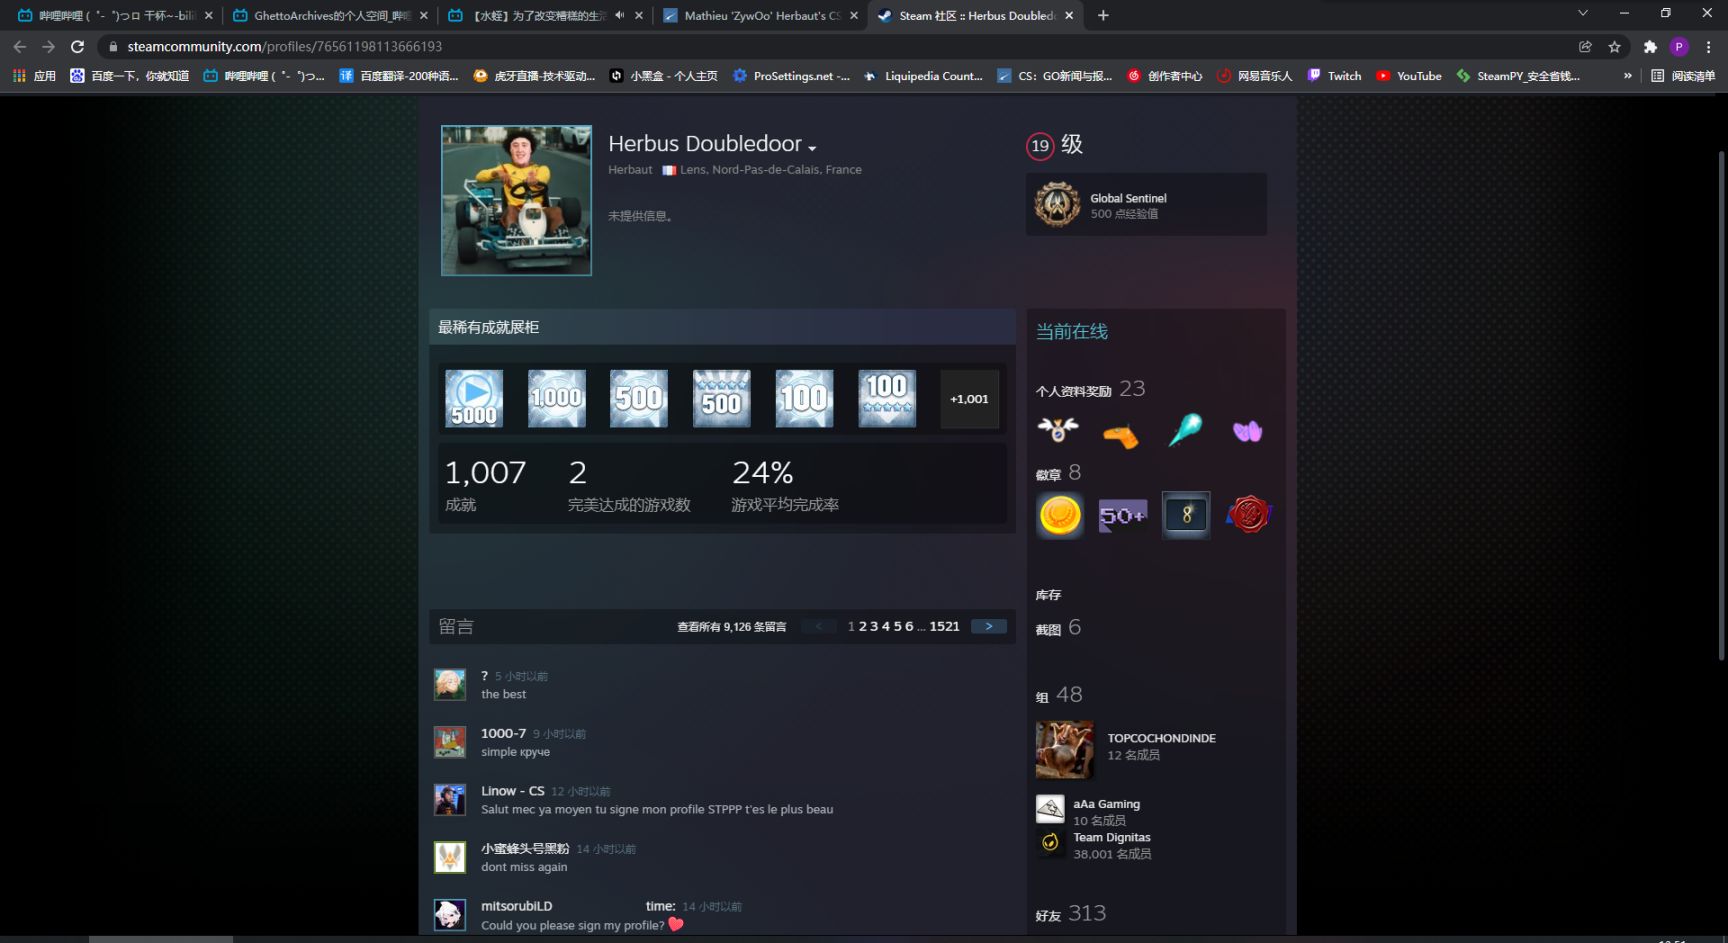Click the level 19 circle badge
Screen dimensions: 1728x943
click(x=1040, y=146)
